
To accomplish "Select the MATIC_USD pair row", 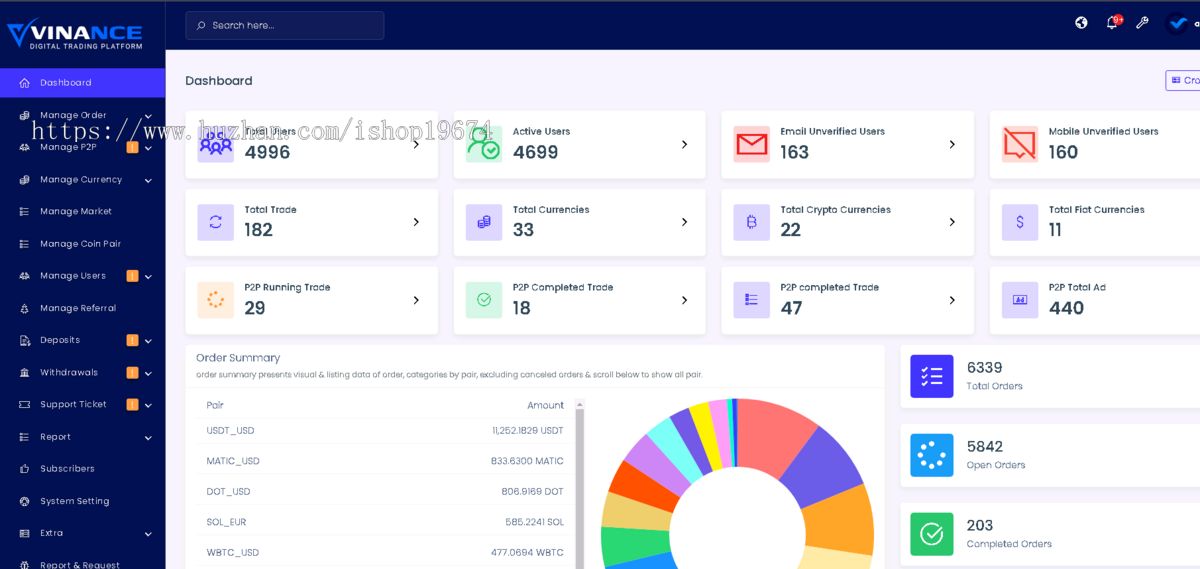I will pyautogui.click(x=385, y=461).
